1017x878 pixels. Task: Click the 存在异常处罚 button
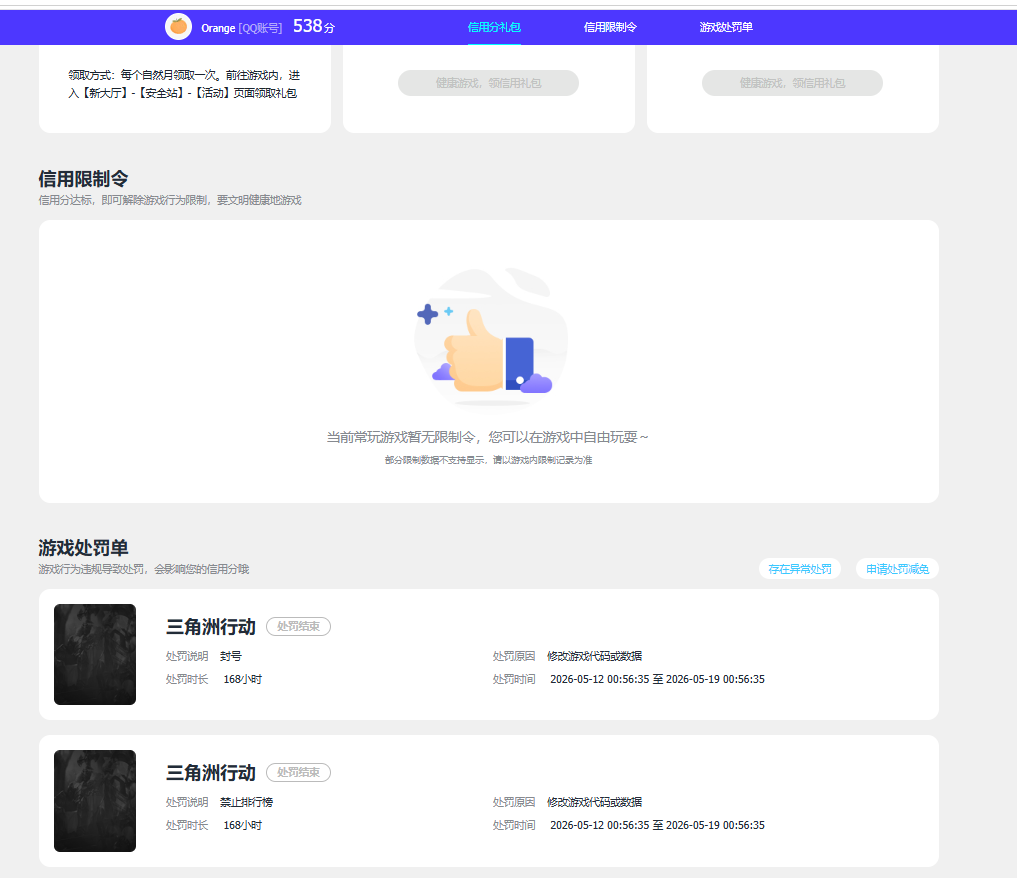pos(800,569)
